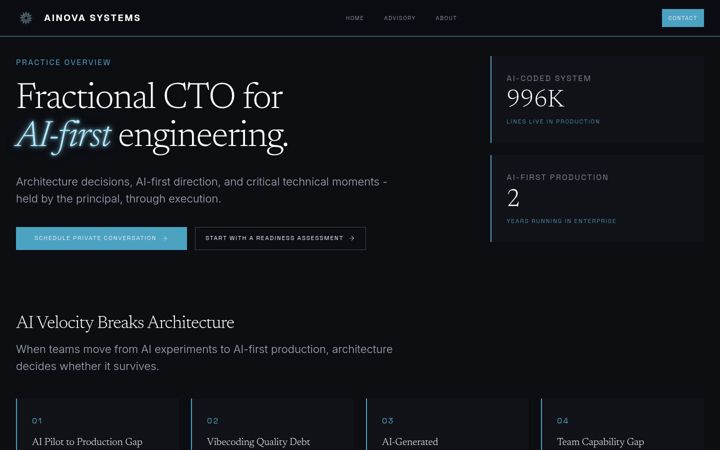The width and height of the screenshot is (720, 450).
Task: Open the Home nav item
Action: click(x=354, y=18)
